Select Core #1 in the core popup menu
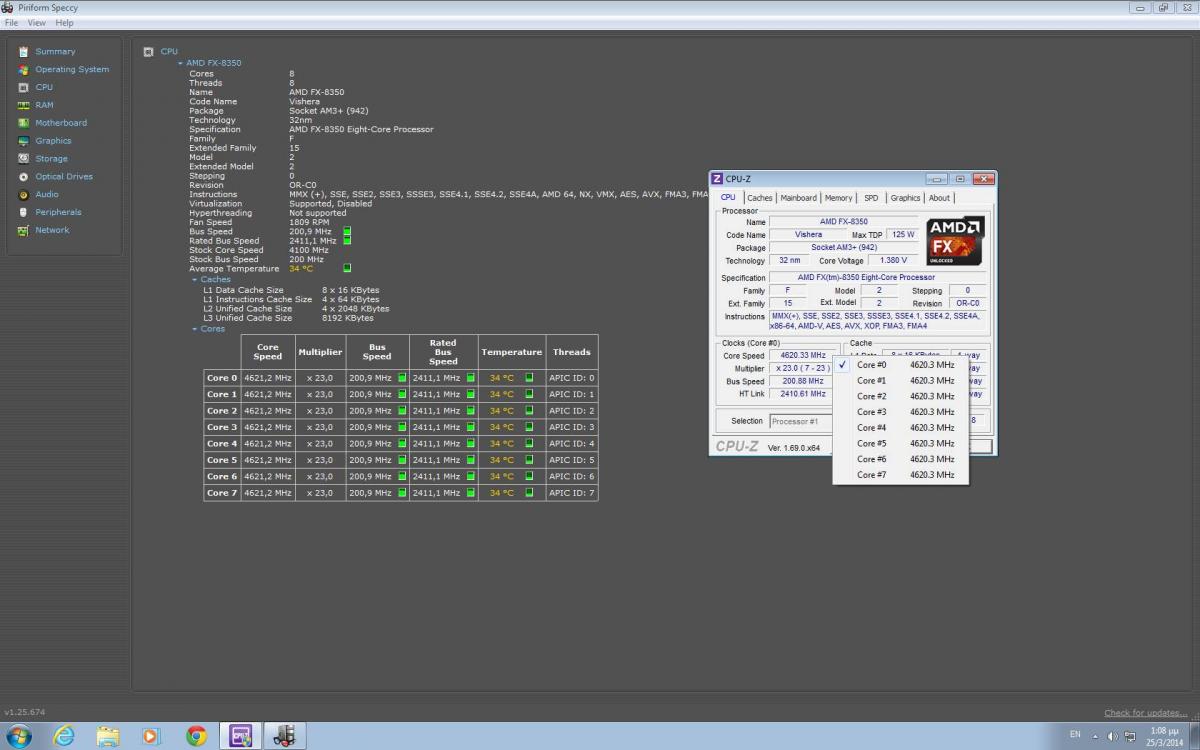1200x750 pixels. click(901, 381)
